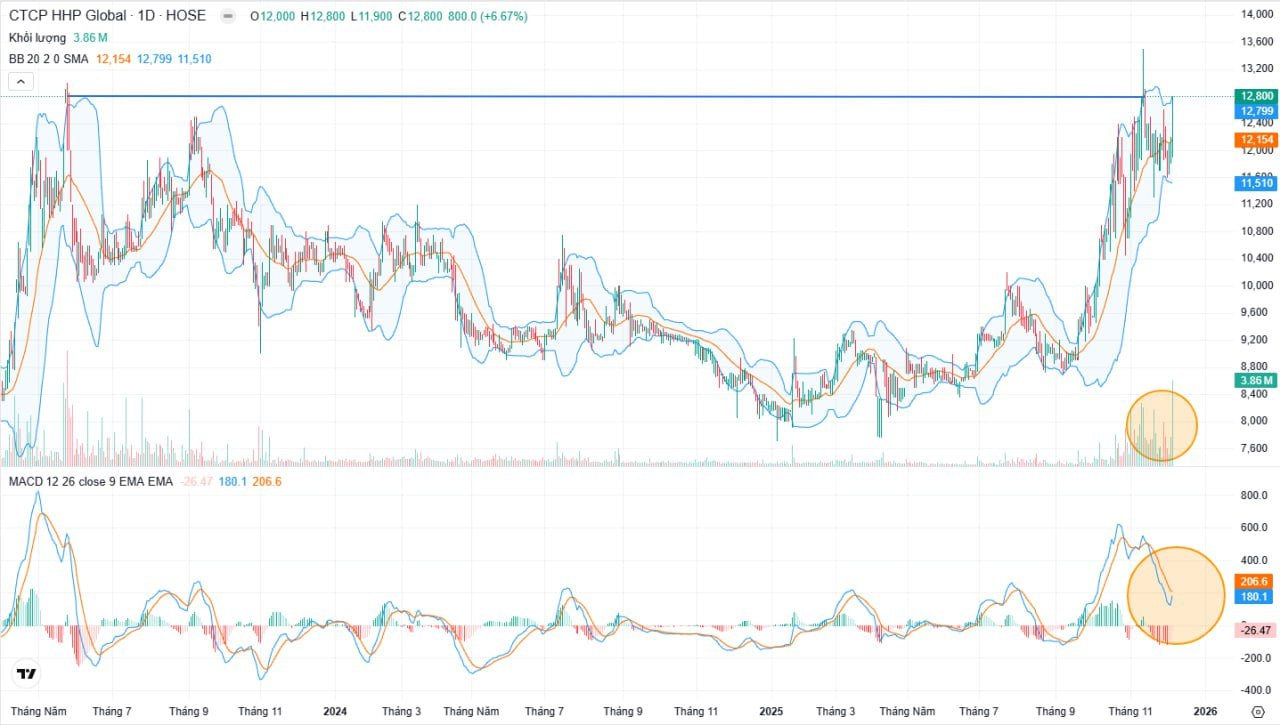Click the 2025 label on time axis
1280x725 pixels.
click(771, 712)
